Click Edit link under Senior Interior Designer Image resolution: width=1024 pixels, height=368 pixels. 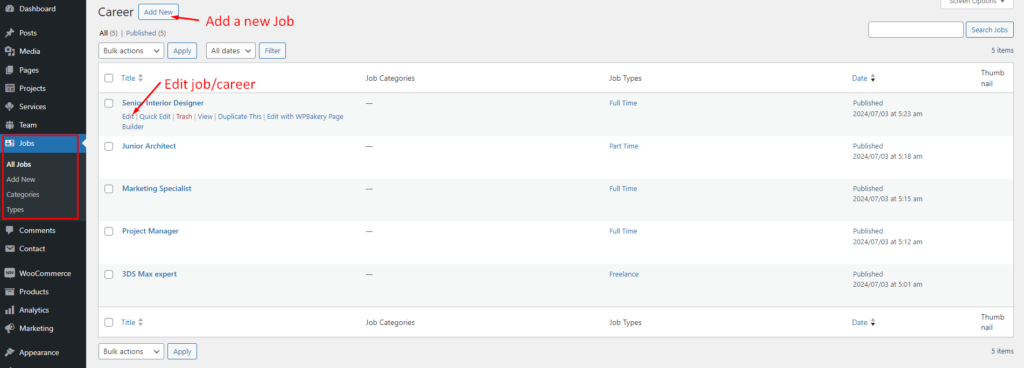point(127,116)
